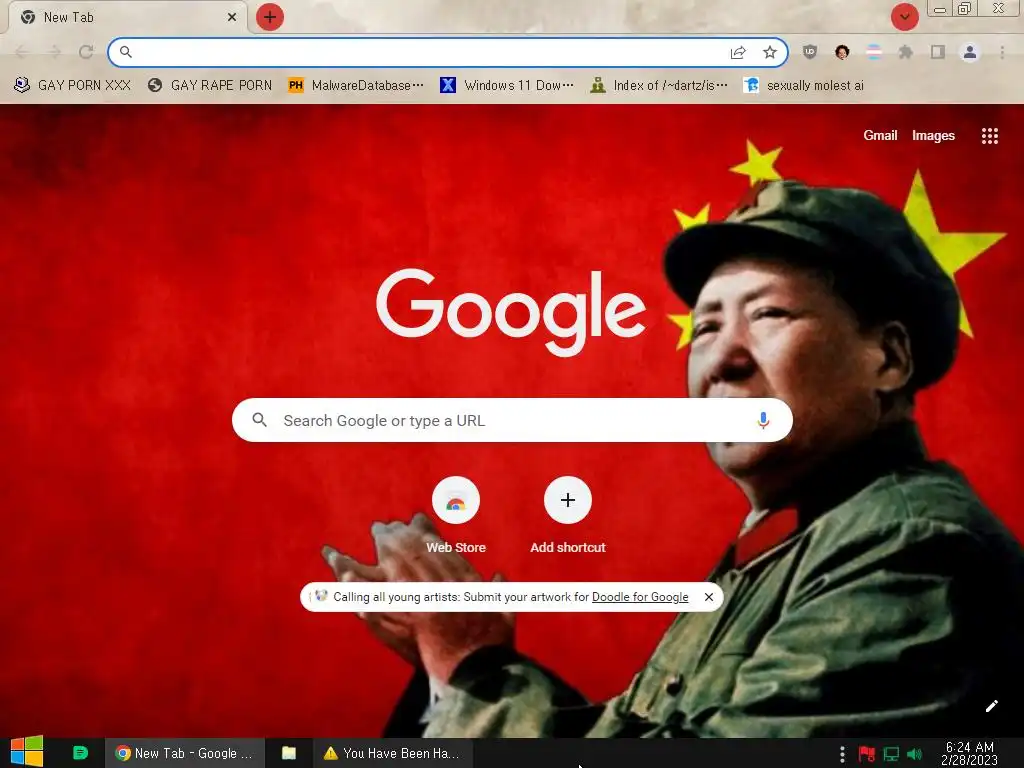Open the Windows Start menu
This screenshot has height=768, width=1024.
click(x=27, y=752)
